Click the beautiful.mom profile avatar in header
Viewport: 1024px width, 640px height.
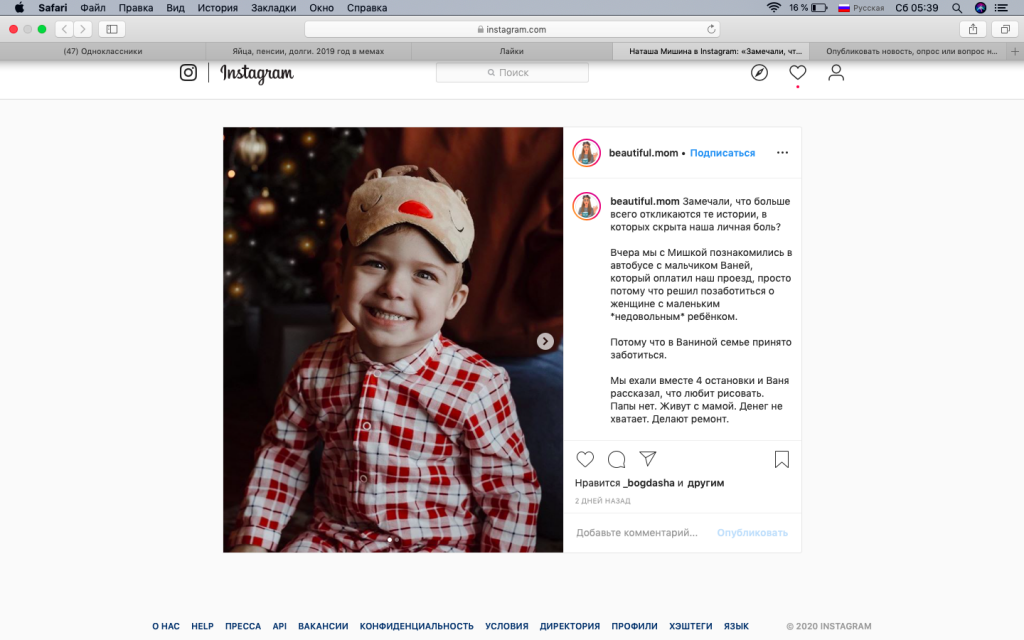pyautogui.click(x=586, y=153)
